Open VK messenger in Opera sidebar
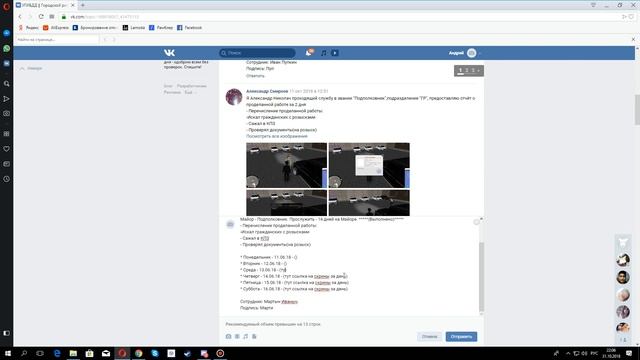 tap(7, 64)
